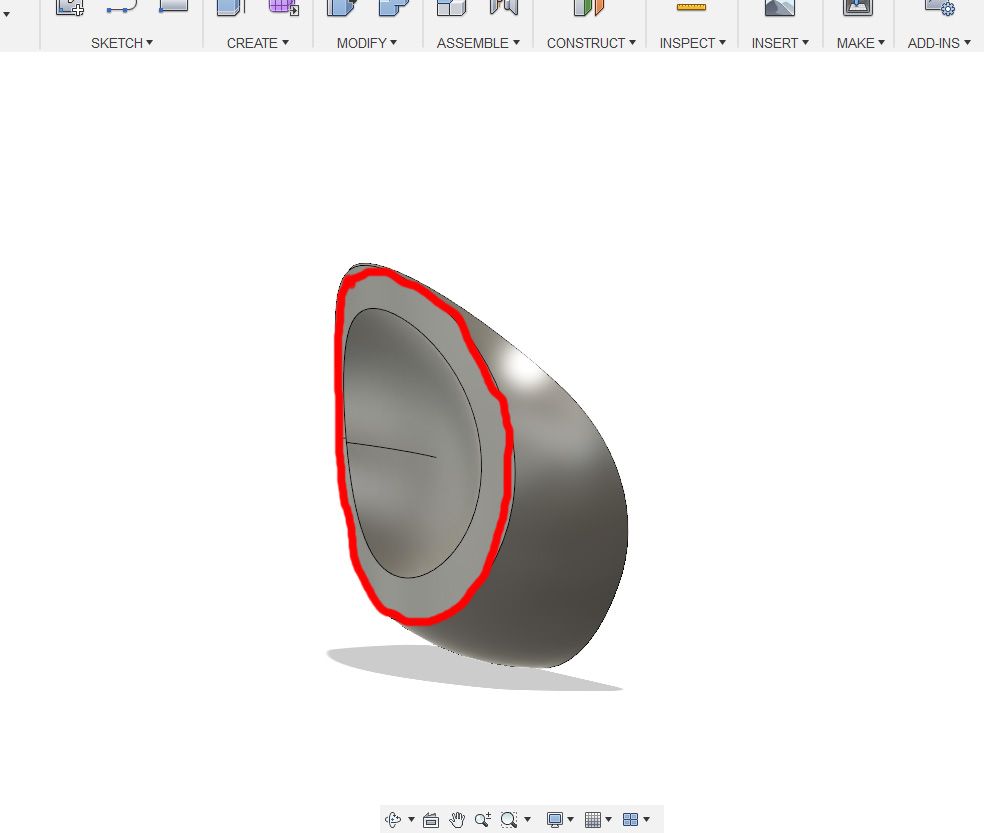
Task: Open the CONSTRUCT dropdown menu
Action: (591, 43)
